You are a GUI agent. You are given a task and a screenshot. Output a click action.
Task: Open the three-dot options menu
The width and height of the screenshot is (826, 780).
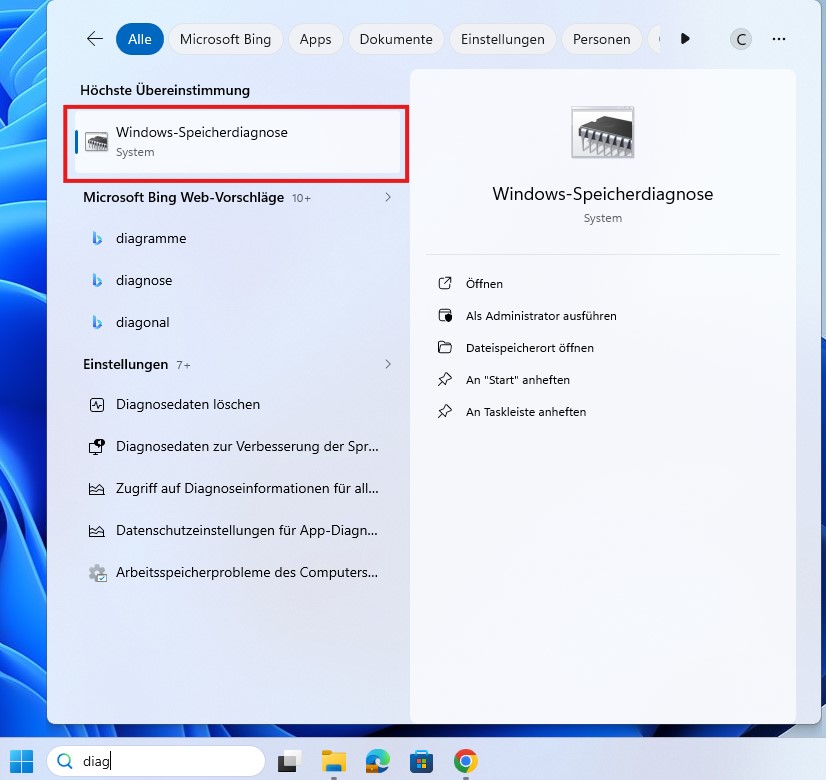point(779,39)
